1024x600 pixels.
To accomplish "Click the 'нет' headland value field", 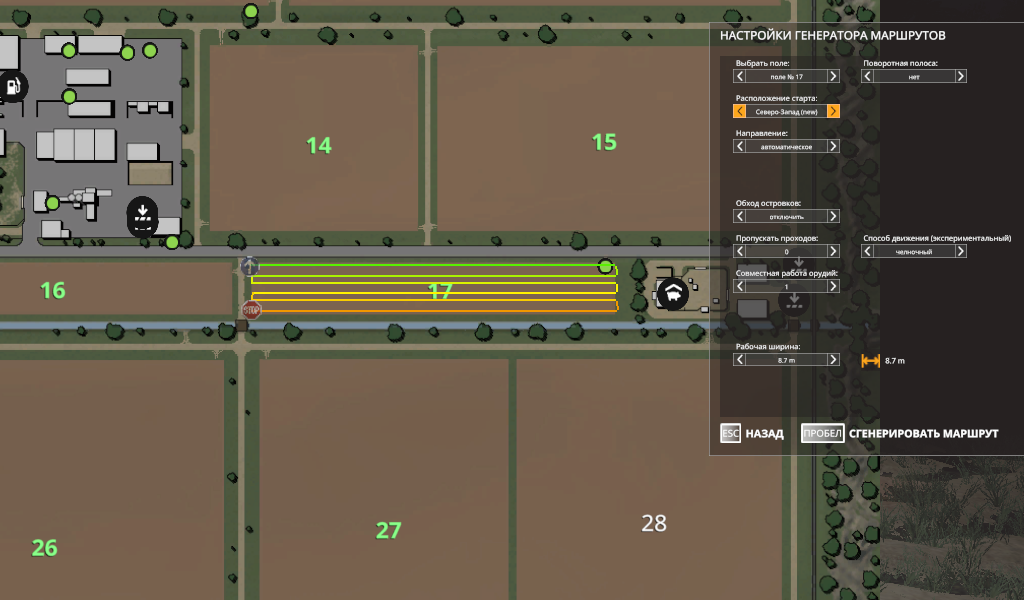I will coord(914,76).
